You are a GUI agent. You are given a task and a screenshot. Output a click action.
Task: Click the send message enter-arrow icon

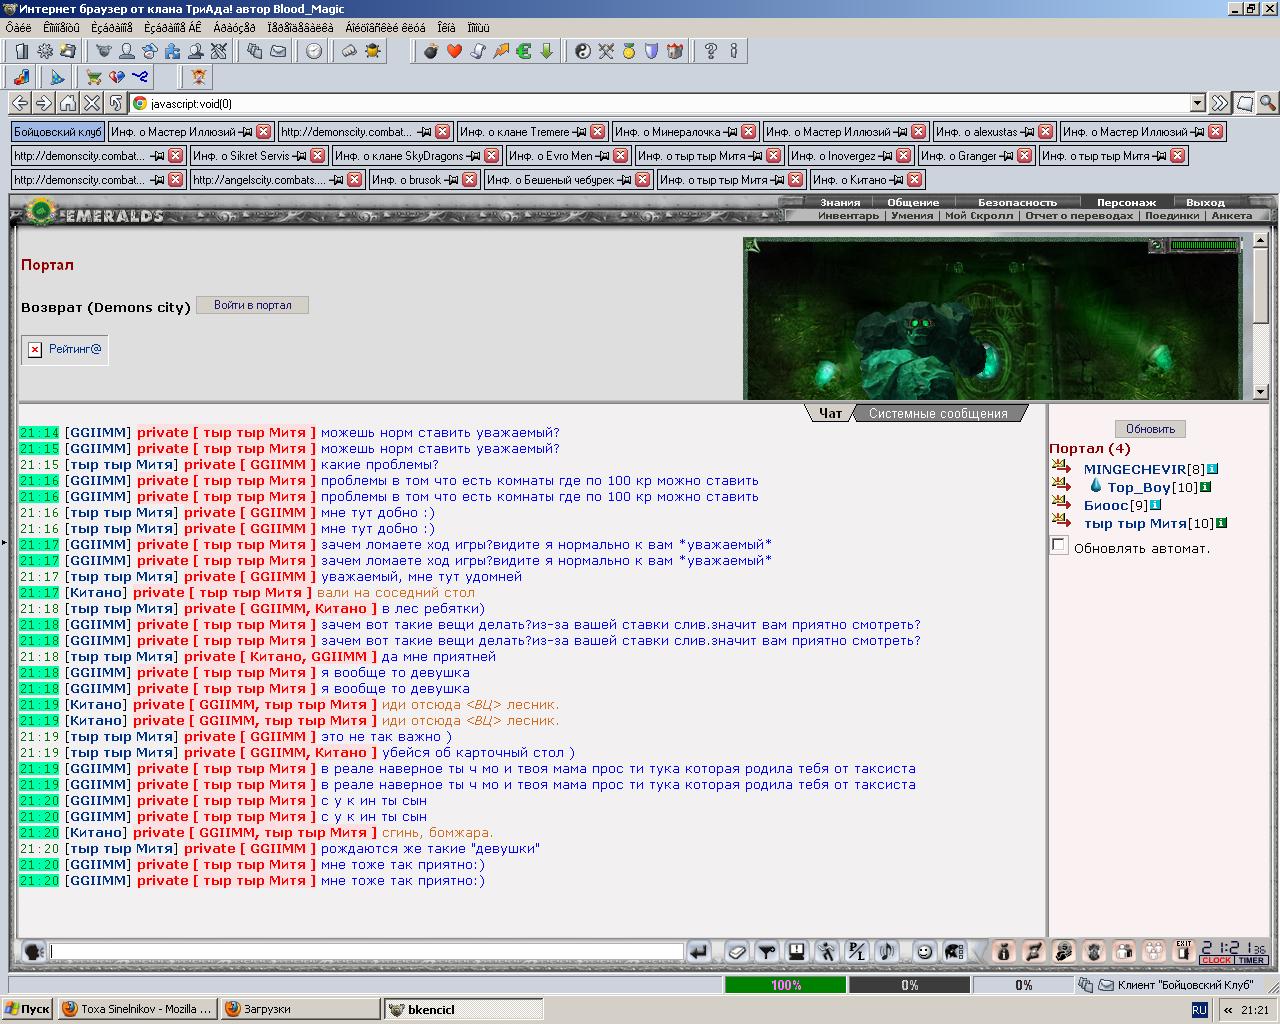coord(700,952)
